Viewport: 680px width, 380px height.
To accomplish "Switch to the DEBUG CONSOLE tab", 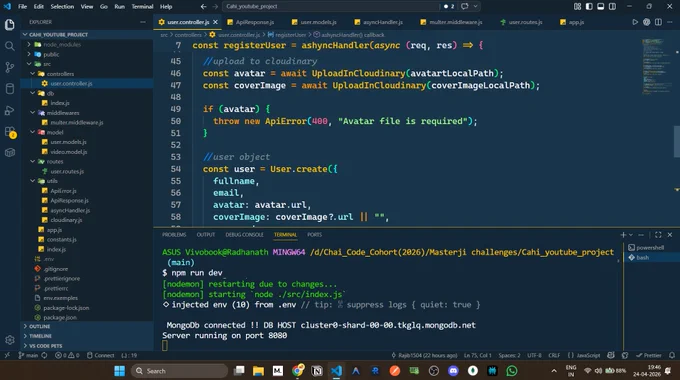I will 244,235.
